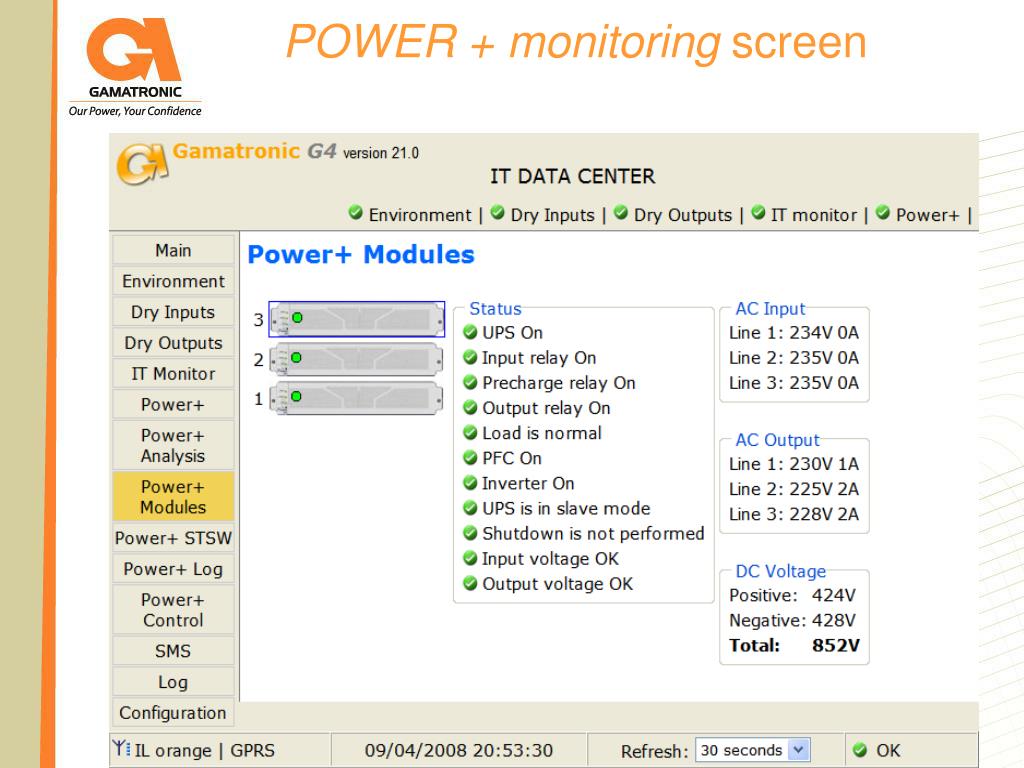Select Power+ module 3 thumbnail
Image resolution: width=1024 pixels, height=768 pixels.
click(x=357, y=319)
